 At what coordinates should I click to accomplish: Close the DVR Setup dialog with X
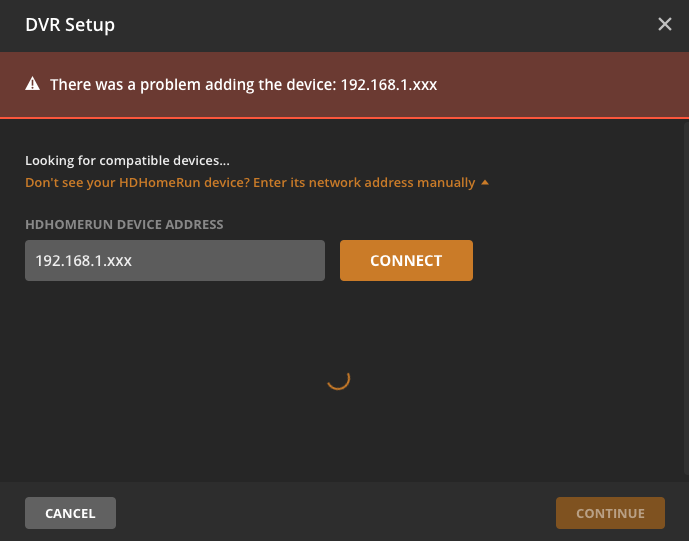pos(665,24)
